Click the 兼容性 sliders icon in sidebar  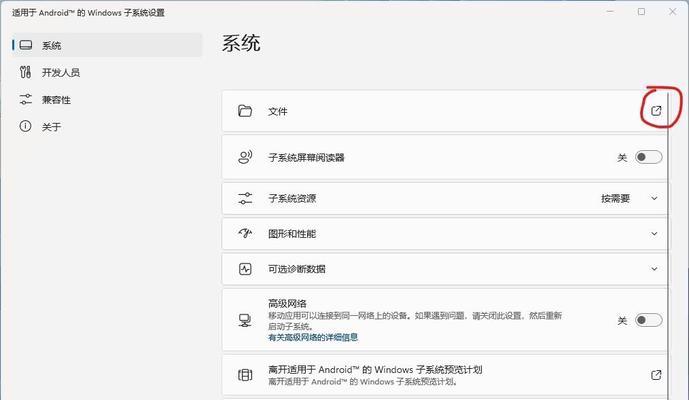tap(25, 99)
